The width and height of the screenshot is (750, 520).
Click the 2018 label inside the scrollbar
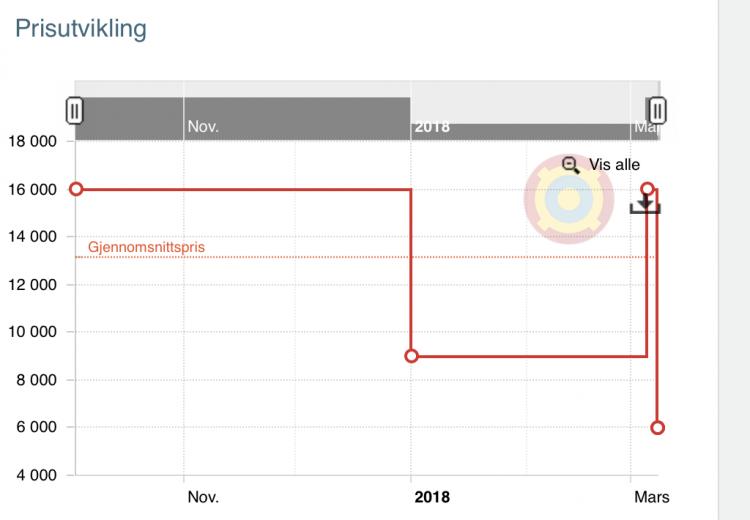(432, 127)
